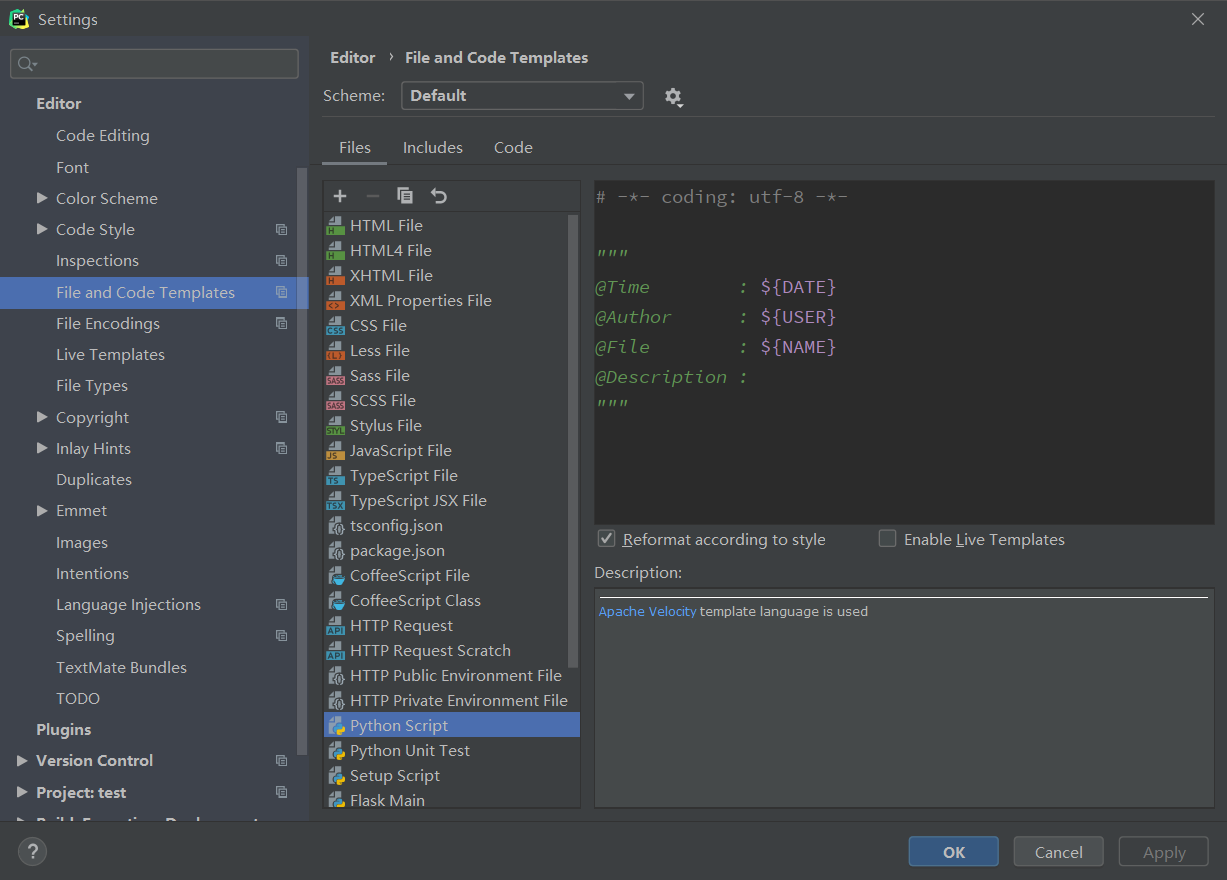Open the Apache Velocity link
Viewport: 1227px width, 880px height.
coord(647,611)
